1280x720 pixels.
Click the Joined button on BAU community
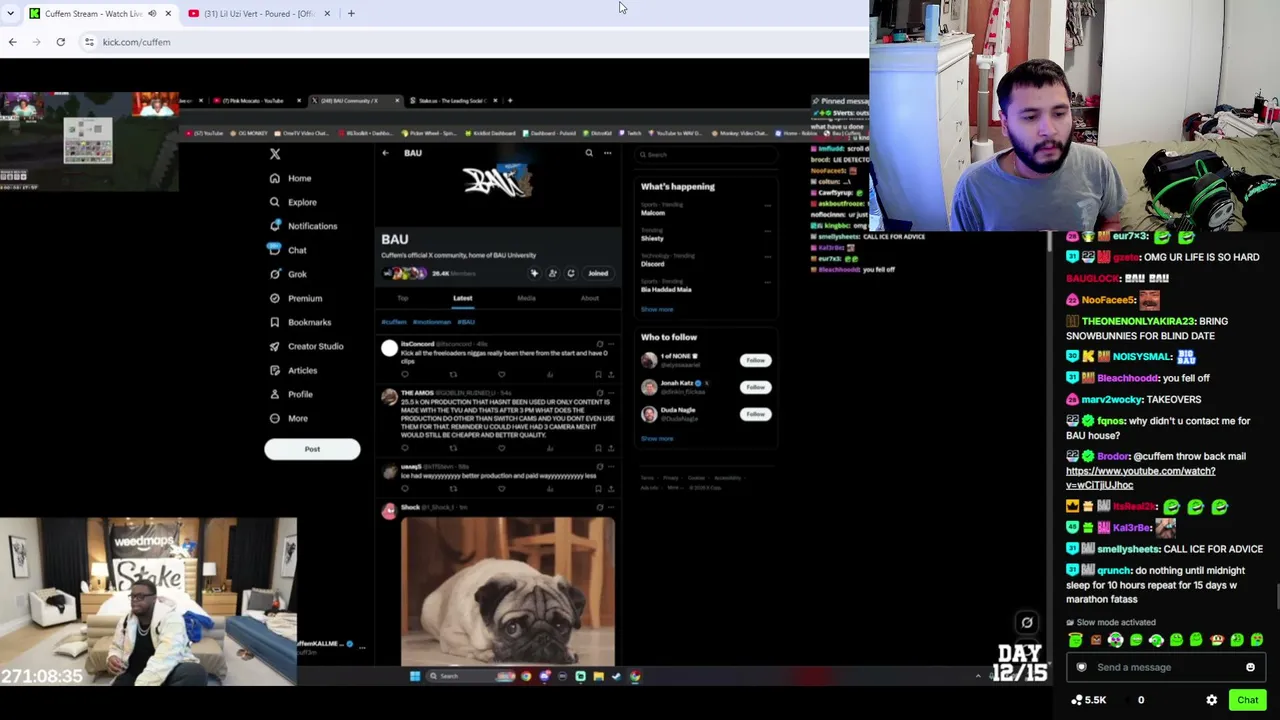pos(598,273)
